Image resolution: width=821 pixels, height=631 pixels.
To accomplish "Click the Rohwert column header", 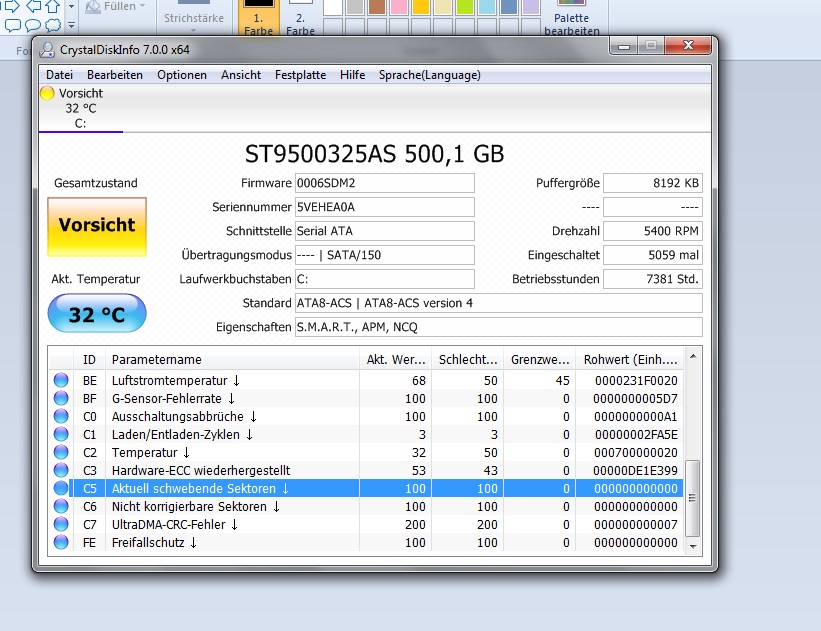I will (629, 359).
